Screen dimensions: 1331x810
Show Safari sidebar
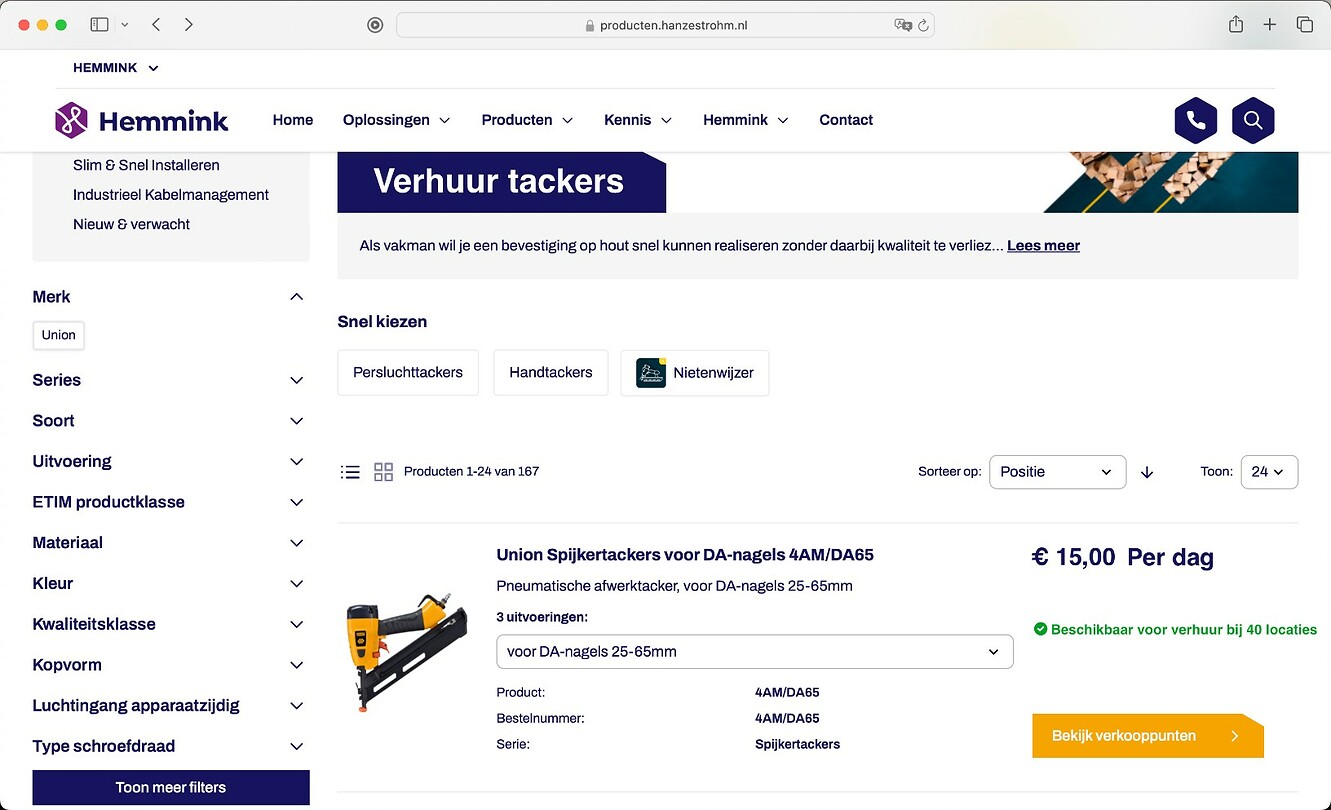coord(99,24)
